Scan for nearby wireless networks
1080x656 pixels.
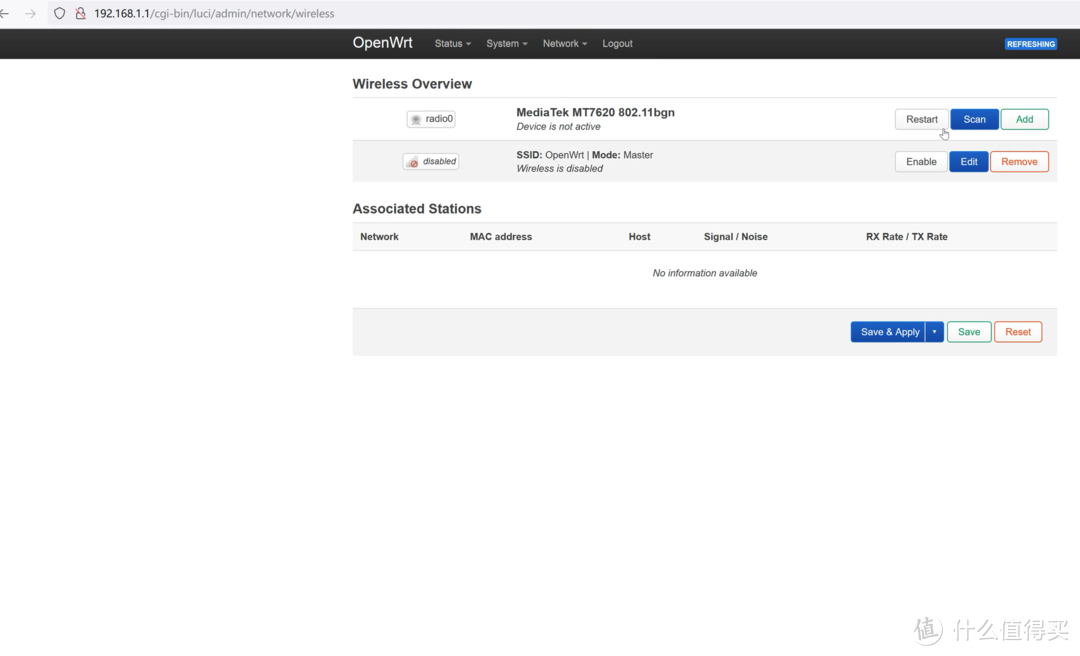[974, 119]
